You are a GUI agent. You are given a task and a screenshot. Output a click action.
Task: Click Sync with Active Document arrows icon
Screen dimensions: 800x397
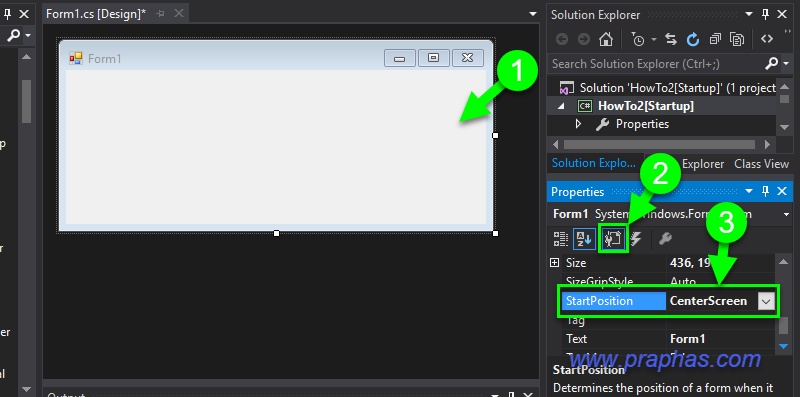tap(671, 39)
